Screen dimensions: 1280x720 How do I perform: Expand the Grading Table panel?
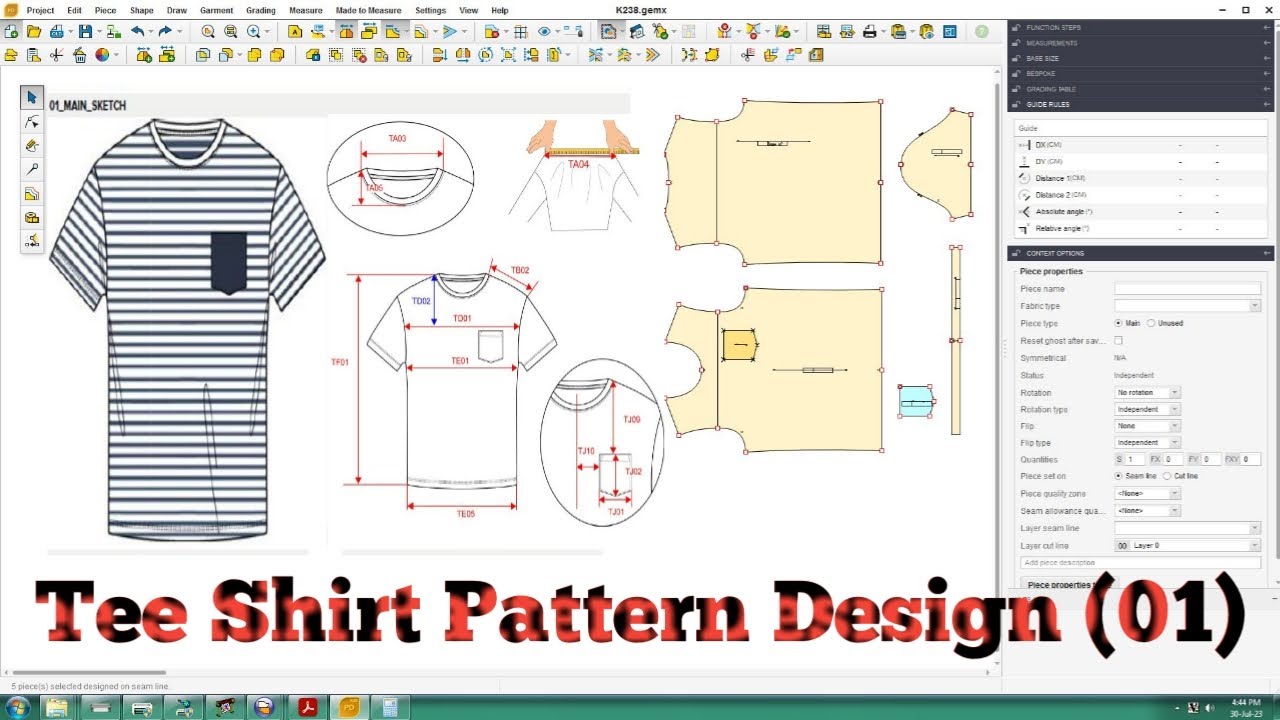tap(1140, 89)
